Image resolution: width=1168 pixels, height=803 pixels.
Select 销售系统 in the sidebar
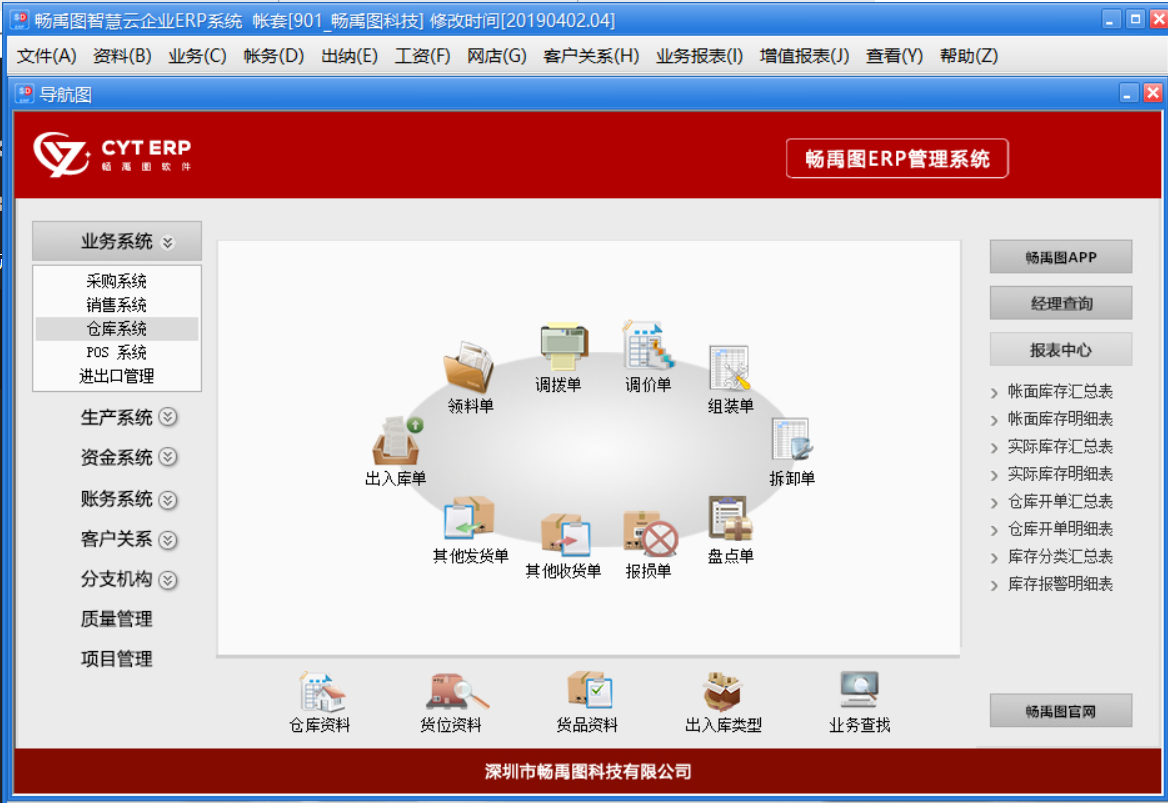coord(117,305)
